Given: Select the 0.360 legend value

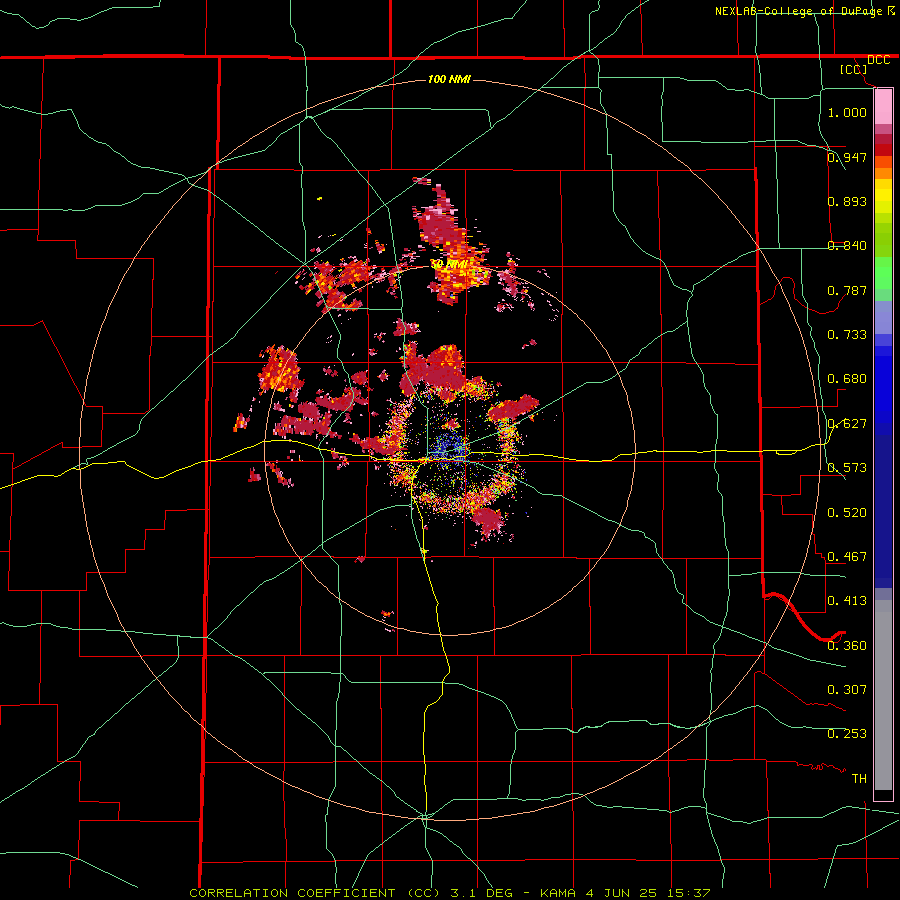Looking at the screenshot, I should 847,645.
